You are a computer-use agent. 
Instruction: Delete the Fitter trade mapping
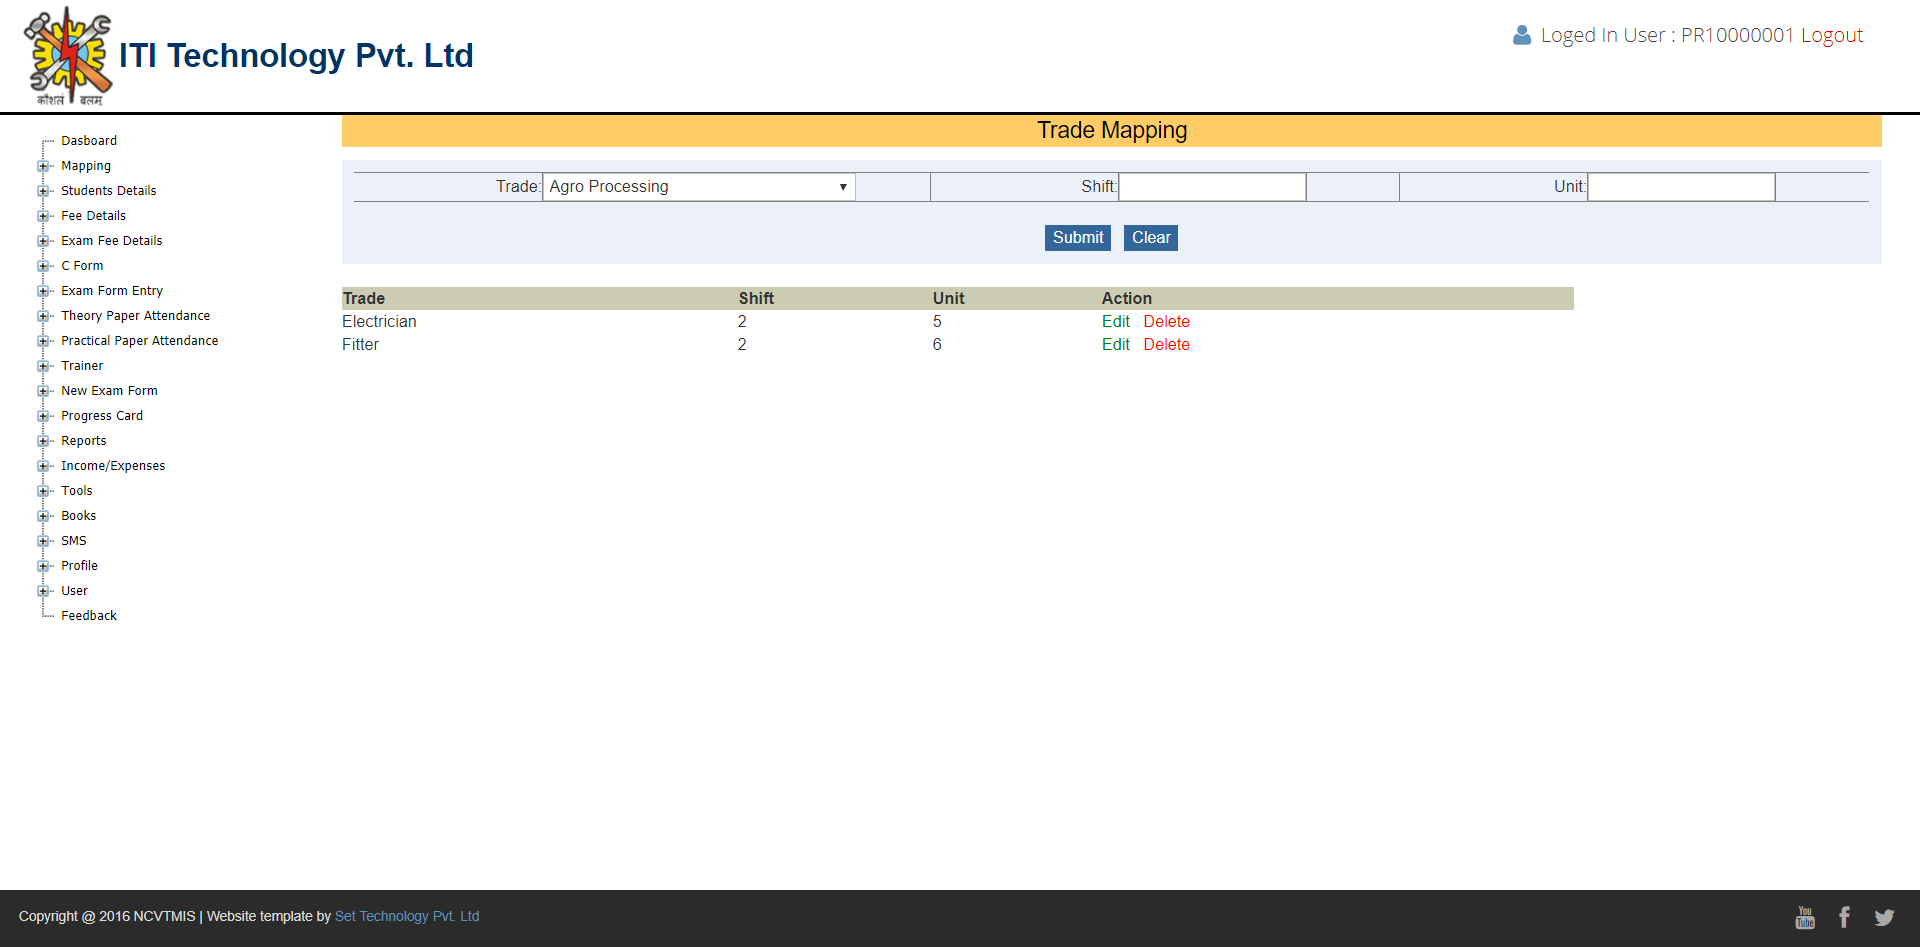pyautogui.click(x=1166, y=345)
